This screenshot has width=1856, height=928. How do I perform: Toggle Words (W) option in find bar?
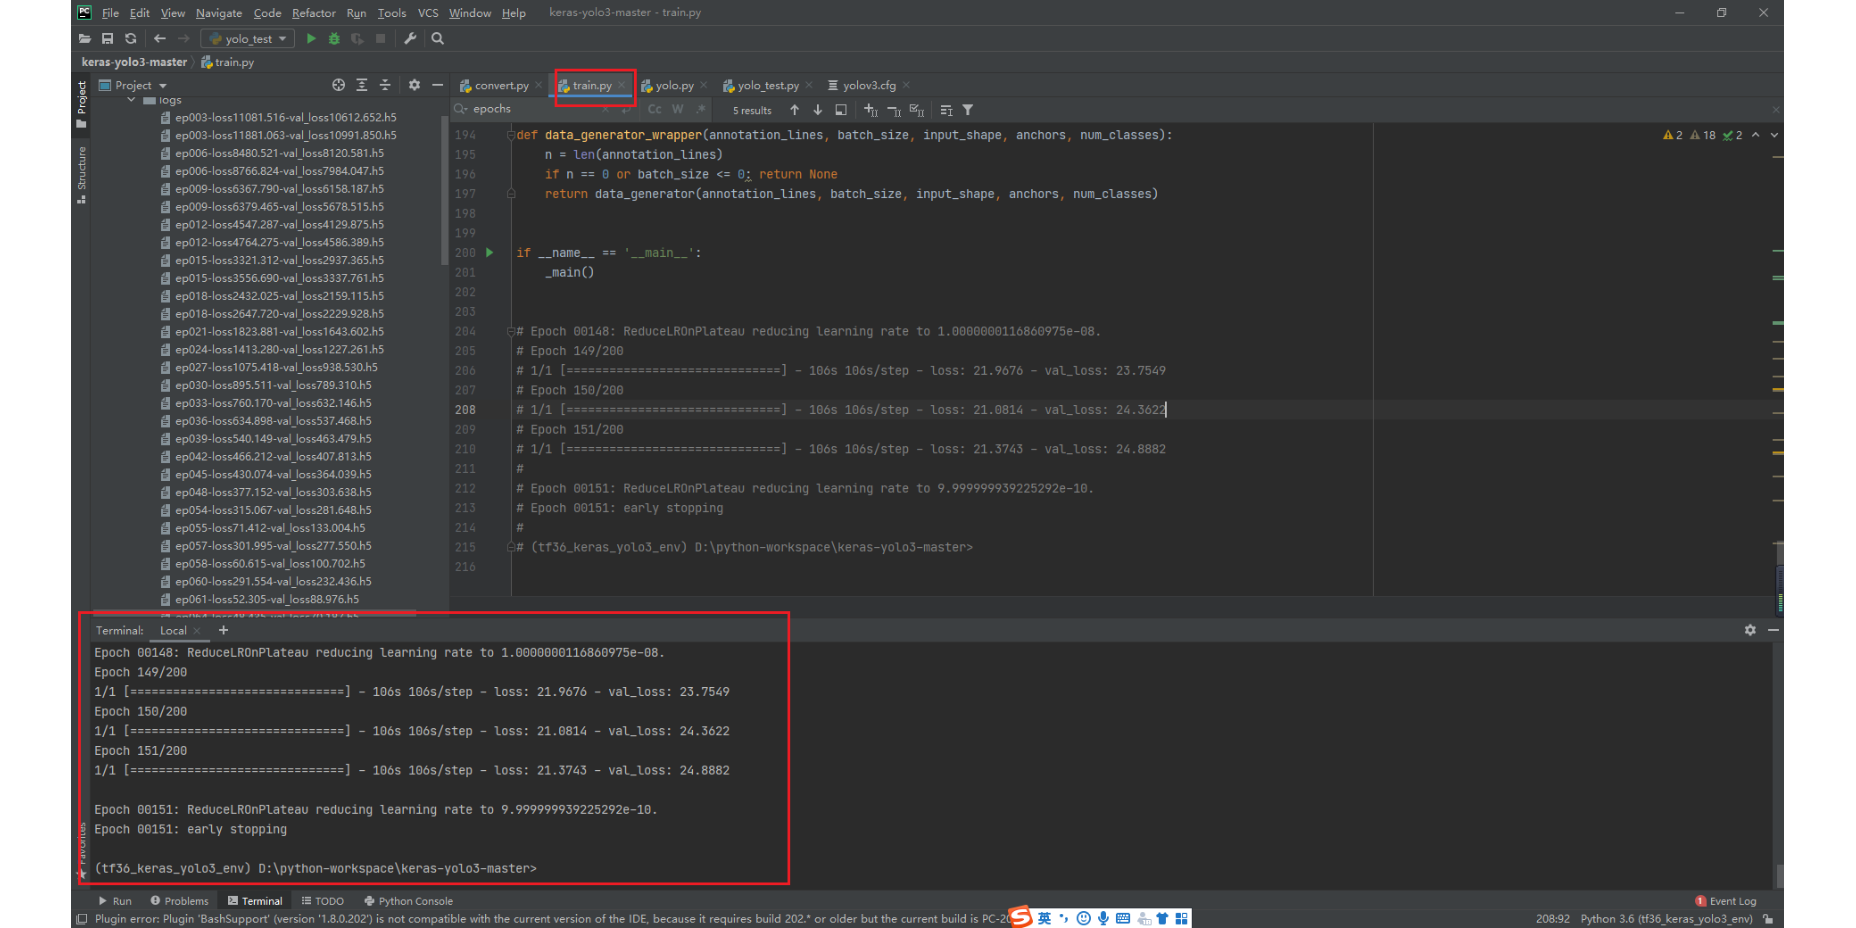[x=678, y=110]
